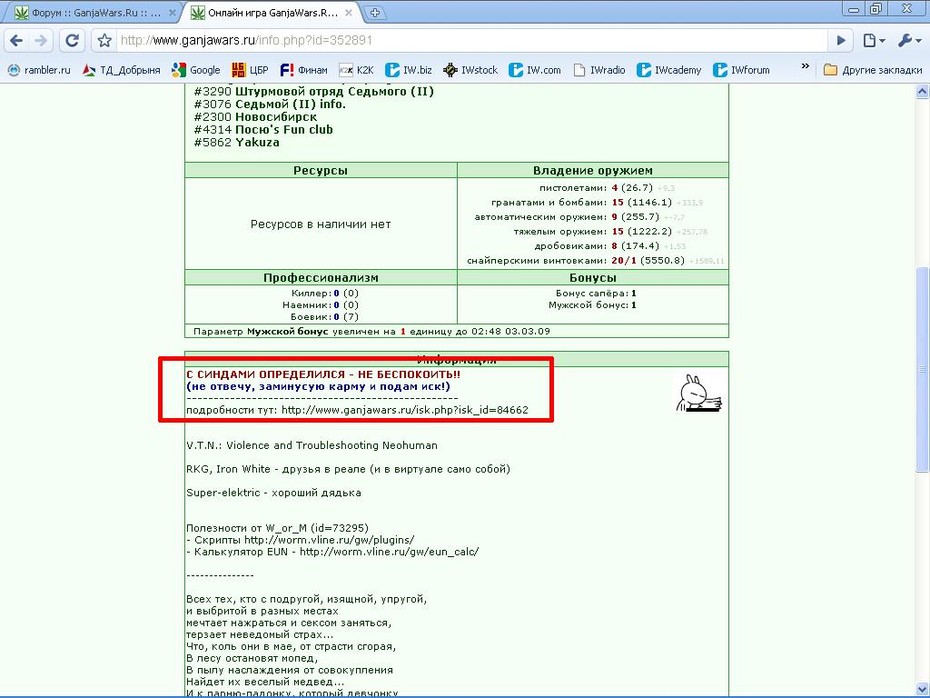Screen dimensions: 930x698
Task: Open the ТД_Добрыня bookmark
Action: point(122,70)
